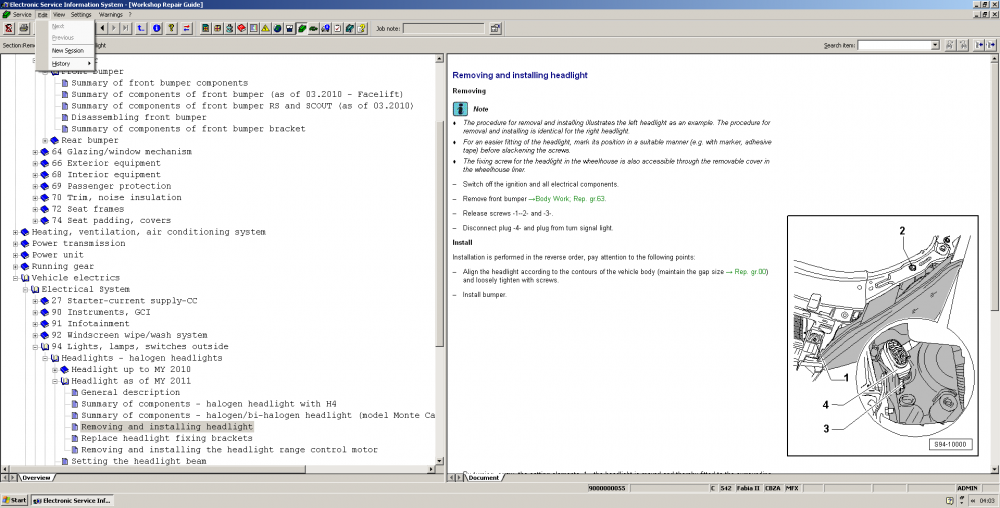Open Removing and installing headlight range control motor

(229, 450)
